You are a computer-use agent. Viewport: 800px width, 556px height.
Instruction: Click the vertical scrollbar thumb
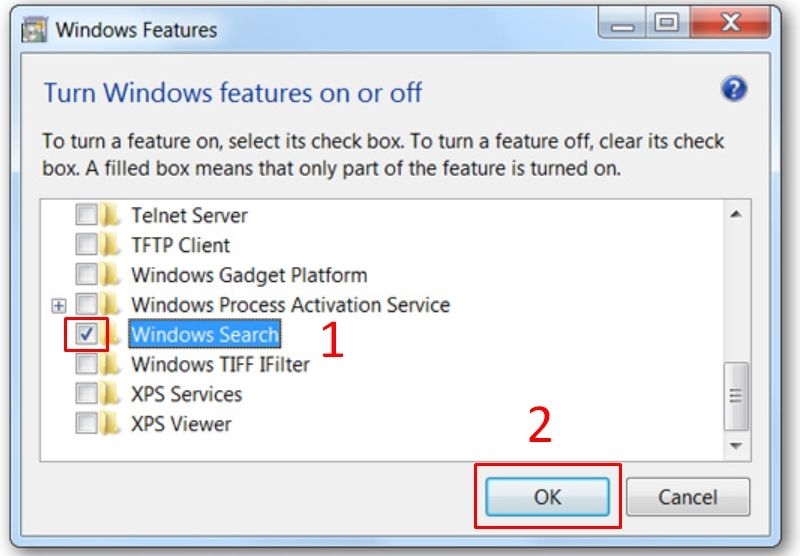pos(736,395)
